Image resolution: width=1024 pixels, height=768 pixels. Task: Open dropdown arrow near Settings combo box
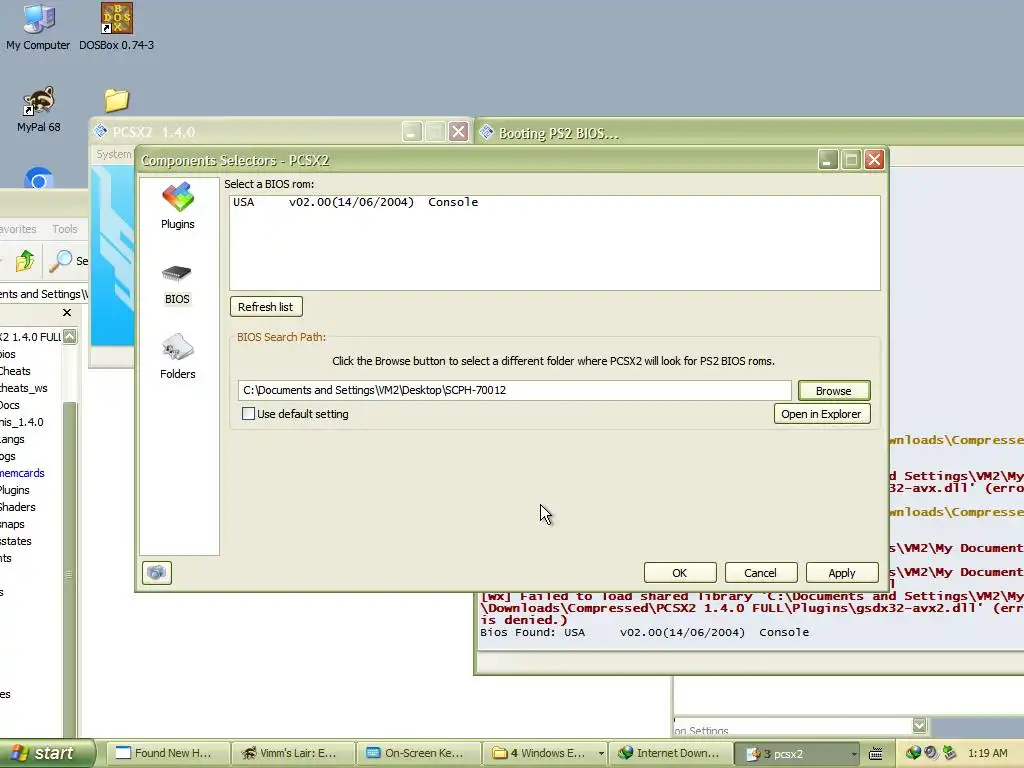920,725
